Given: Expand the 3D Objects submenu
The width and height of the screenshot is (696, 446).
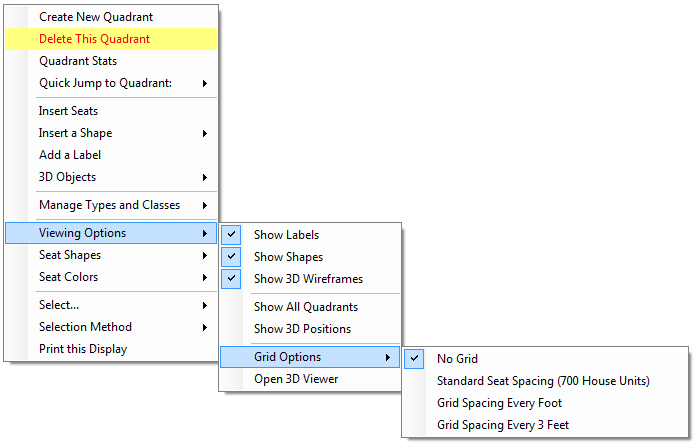Looking at the screenshot, I should pos(67,177).
